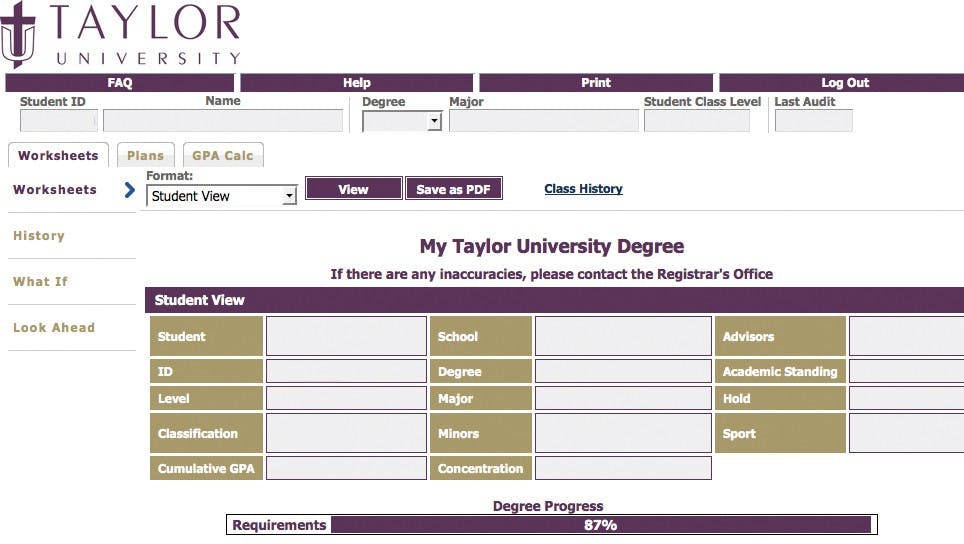Open What If in the sidebar

(40, 282)
